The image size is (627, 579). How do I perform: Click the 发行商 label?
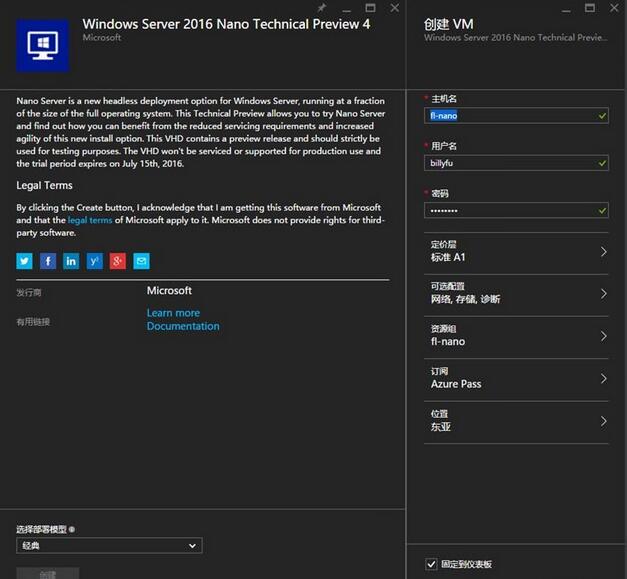29,293
